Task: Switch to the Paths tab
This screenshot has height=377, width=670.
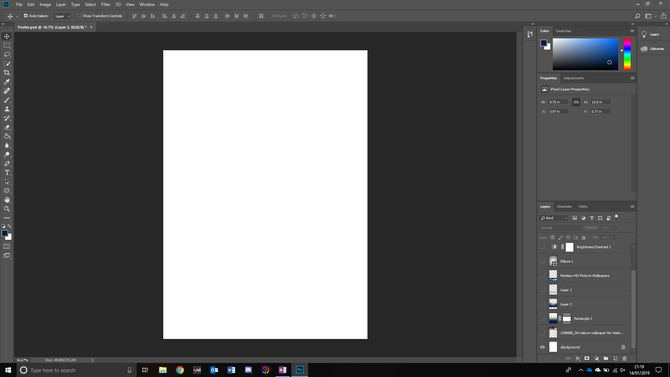Action: point(583,206)
